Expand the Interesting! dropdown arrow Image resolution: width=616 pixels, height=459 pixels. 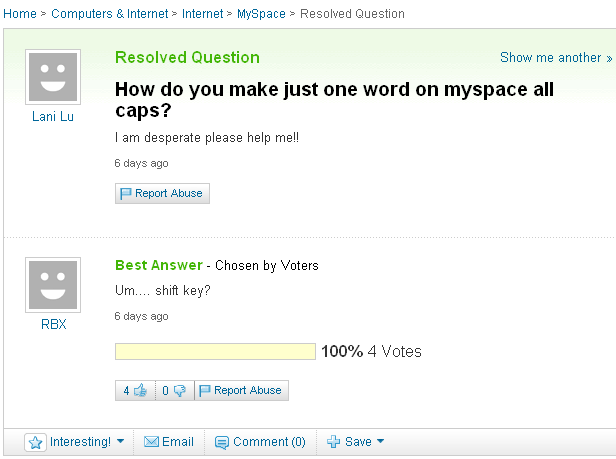(x=121, y=441)
